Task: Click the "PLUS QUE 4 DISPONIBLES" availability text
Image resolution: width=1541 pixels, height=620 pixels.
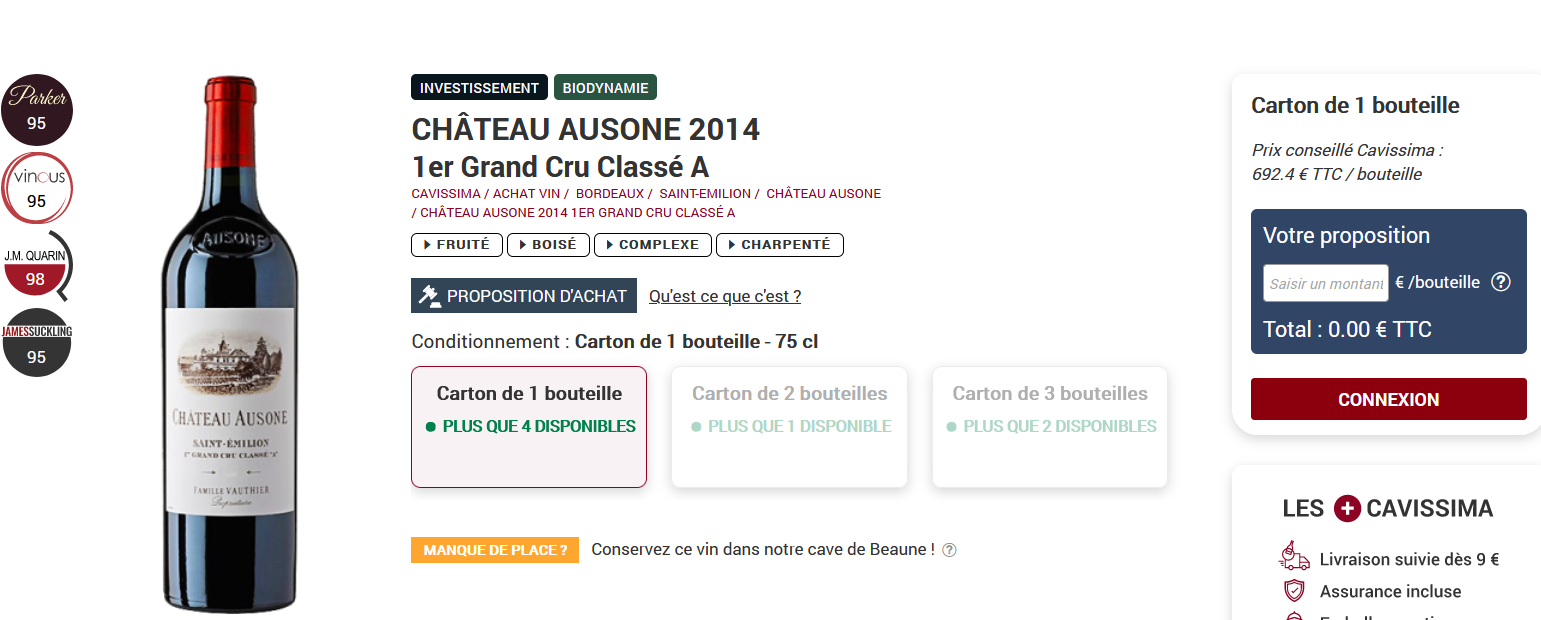Action: pyautogui.click(x=539, y=426)
